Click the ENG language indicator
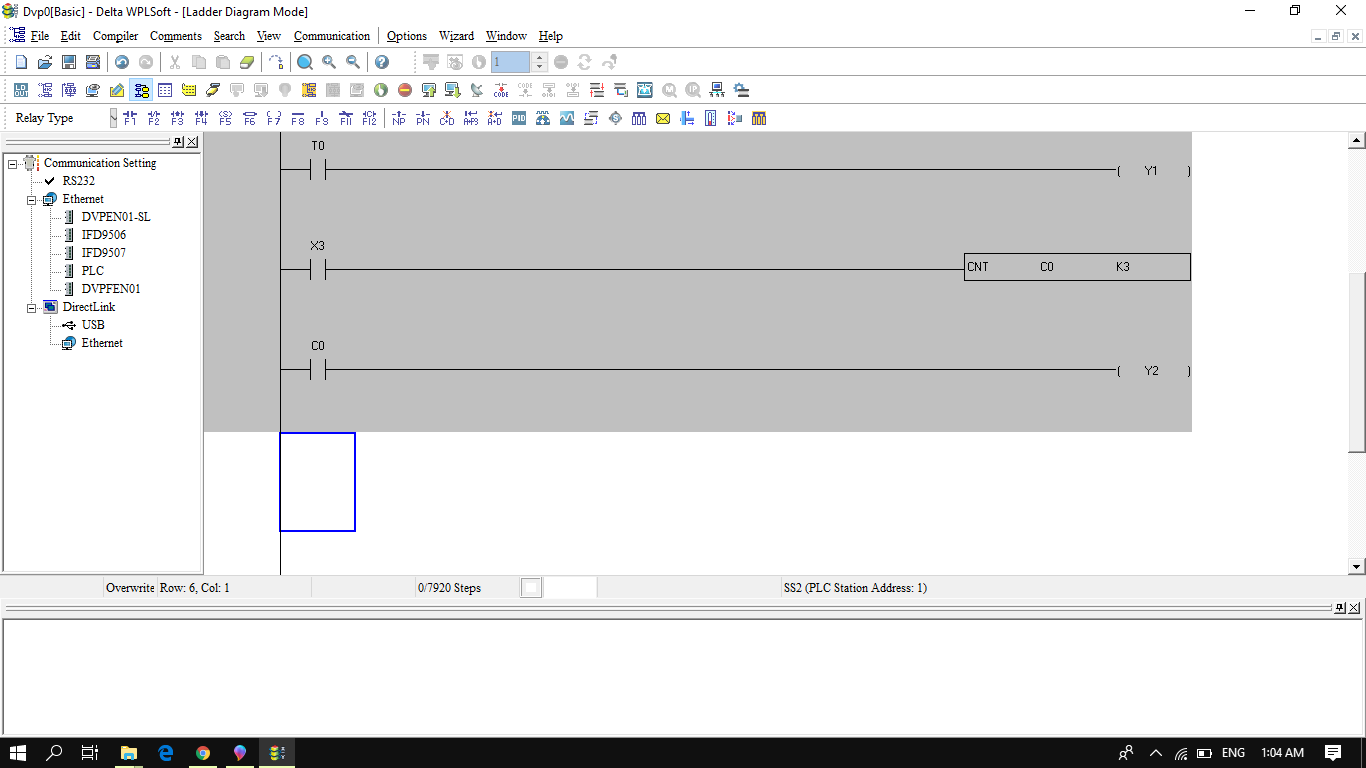1366x768 pixels. point(1233,752)
